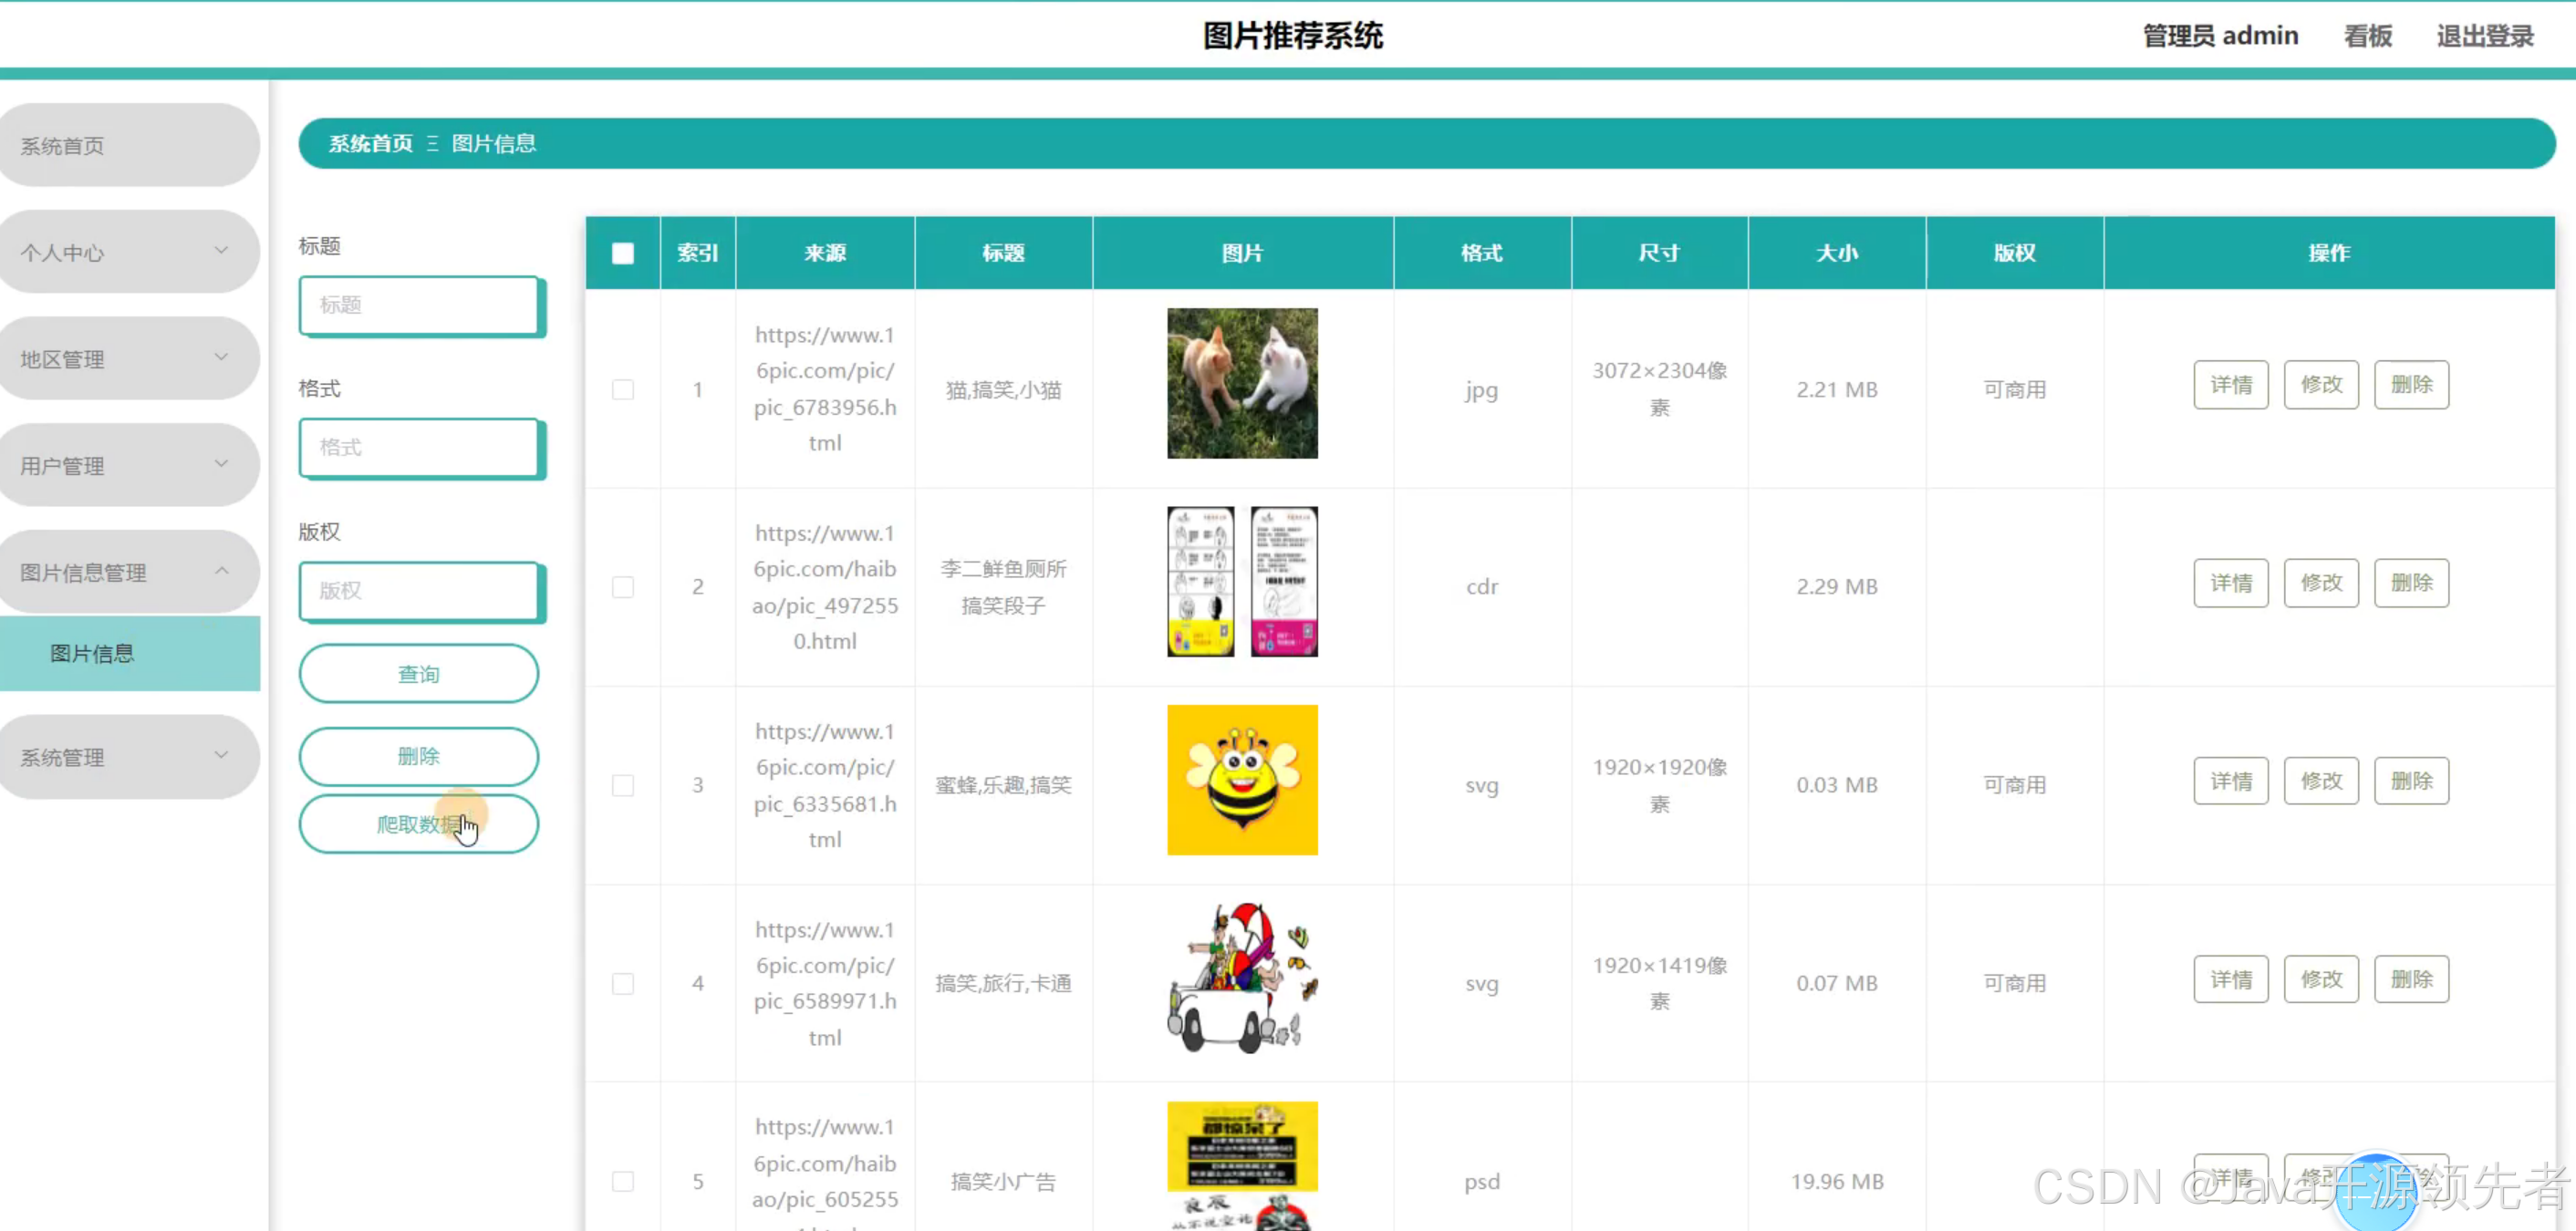
Task: Open the 管理员 admin account menu
Action: point(2221,35)
